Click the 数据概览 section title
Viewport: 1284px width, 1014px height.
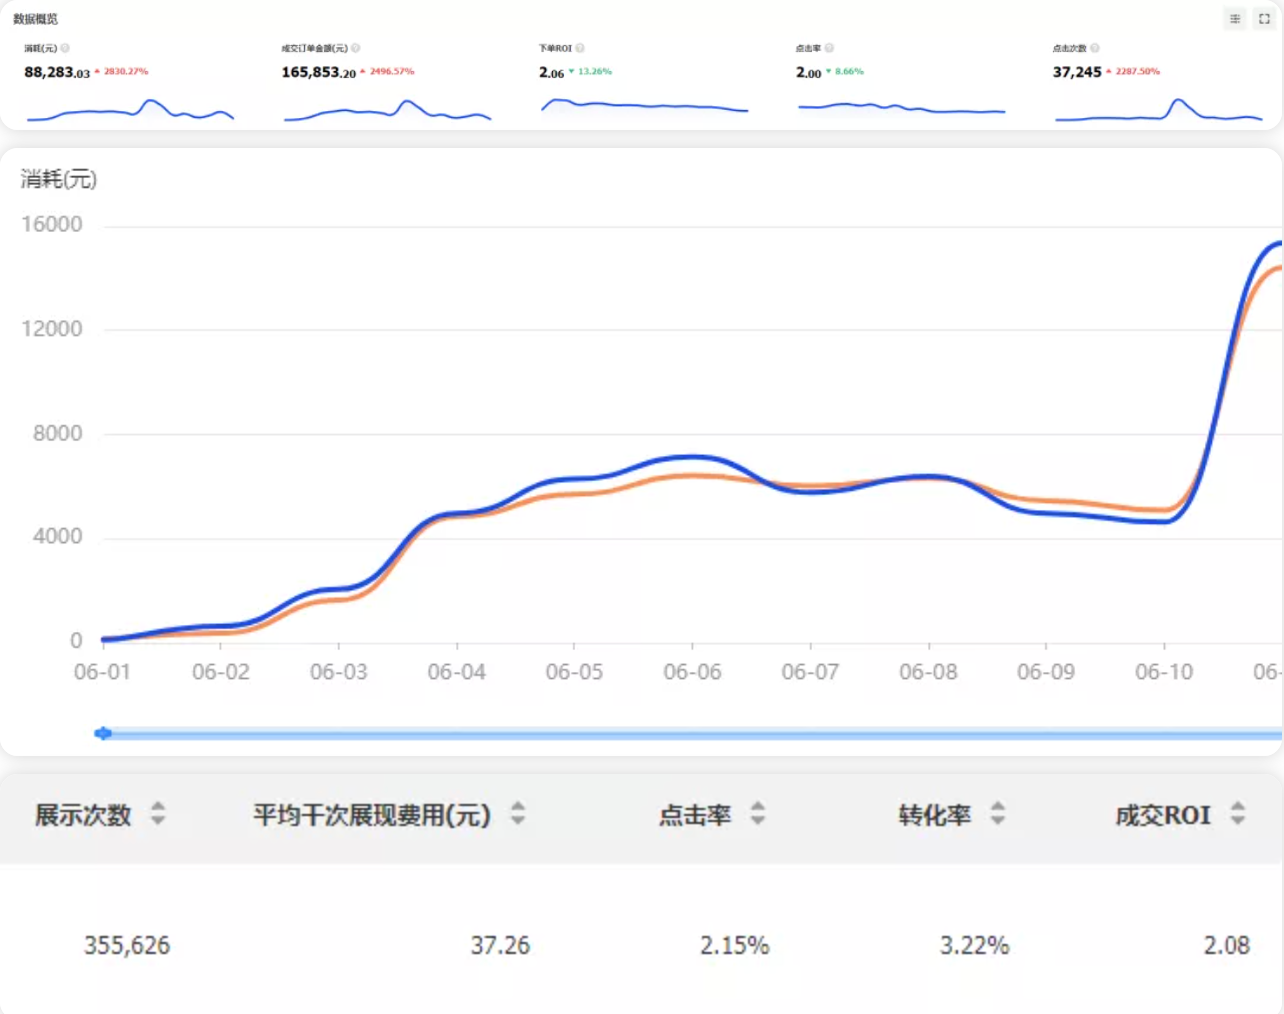point(35,19)
